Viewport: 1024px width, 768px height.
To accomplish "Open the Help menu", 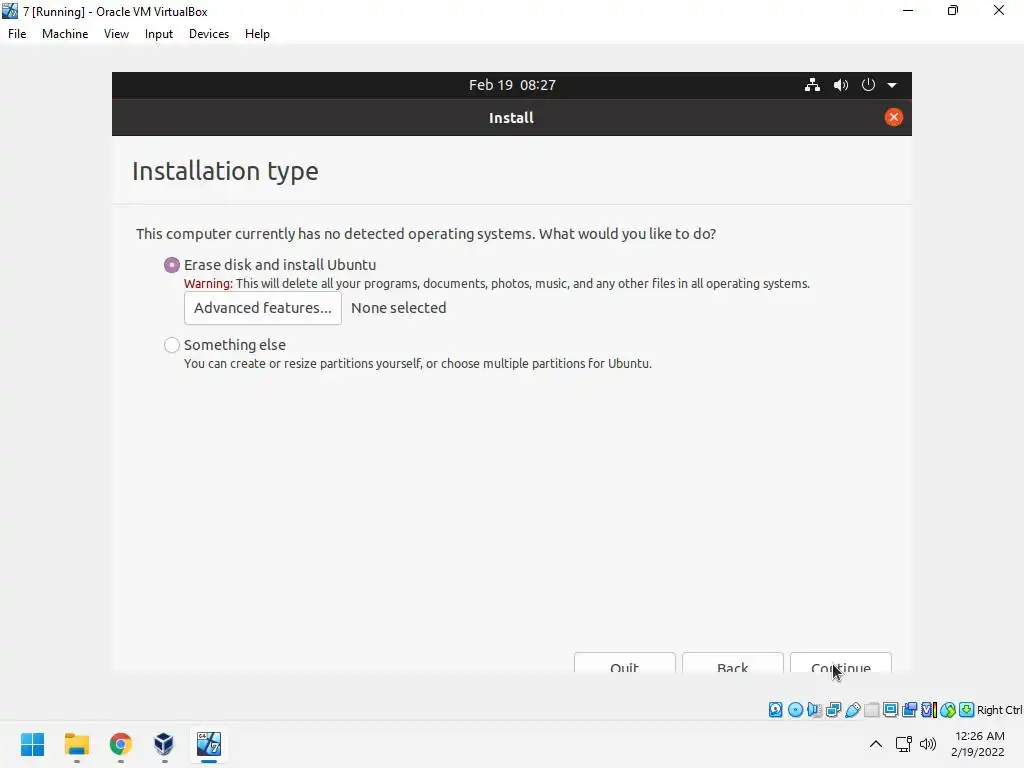I will 257,34.
